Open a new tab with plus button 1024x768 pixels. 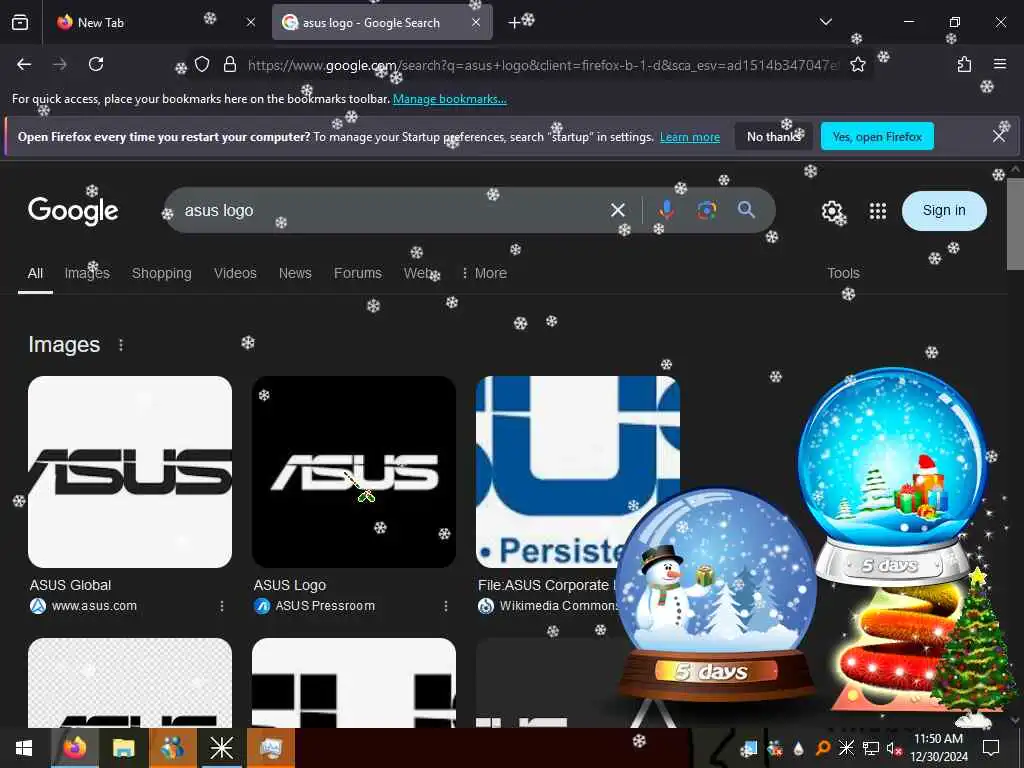coord(514,22)
